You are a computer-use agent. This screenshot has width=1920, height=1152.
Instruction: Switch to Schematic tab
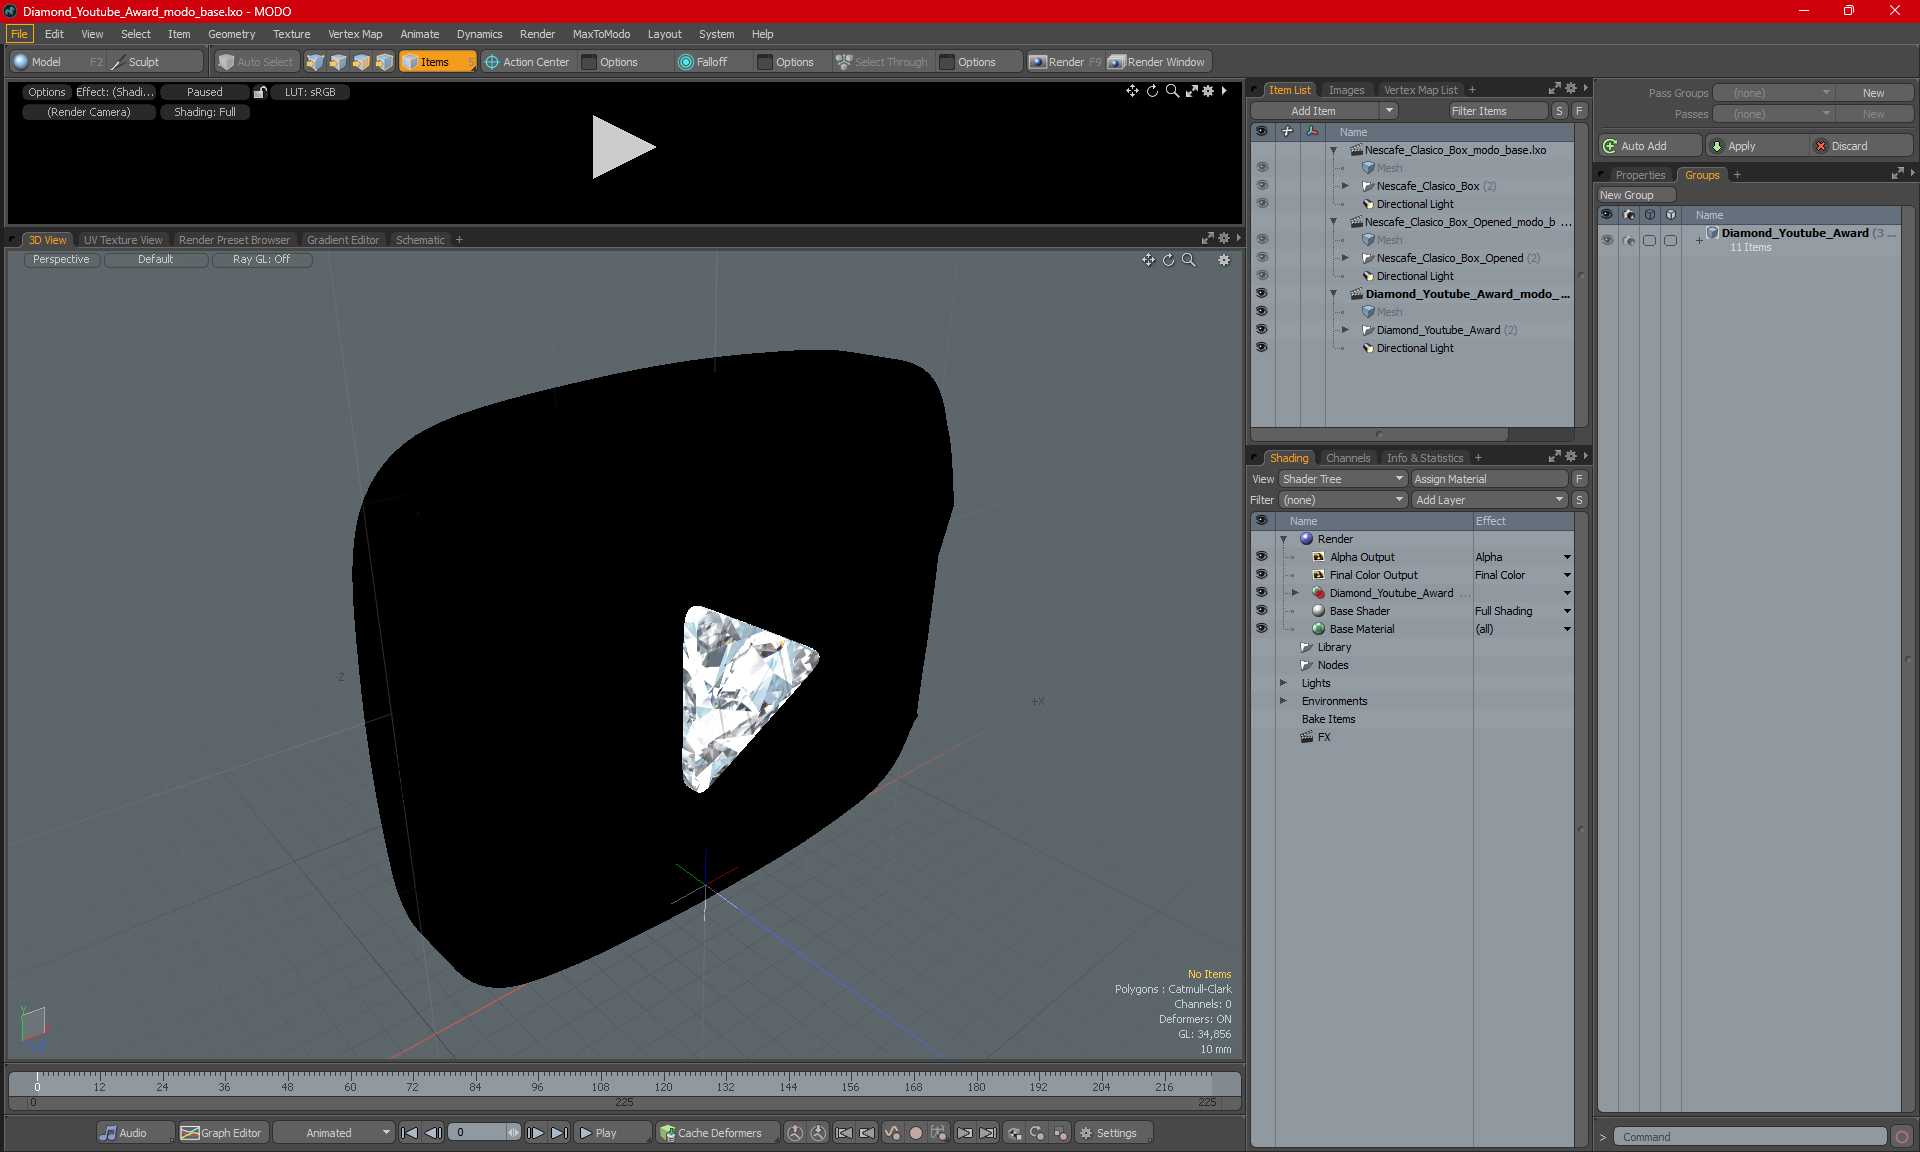click(420, 240)
